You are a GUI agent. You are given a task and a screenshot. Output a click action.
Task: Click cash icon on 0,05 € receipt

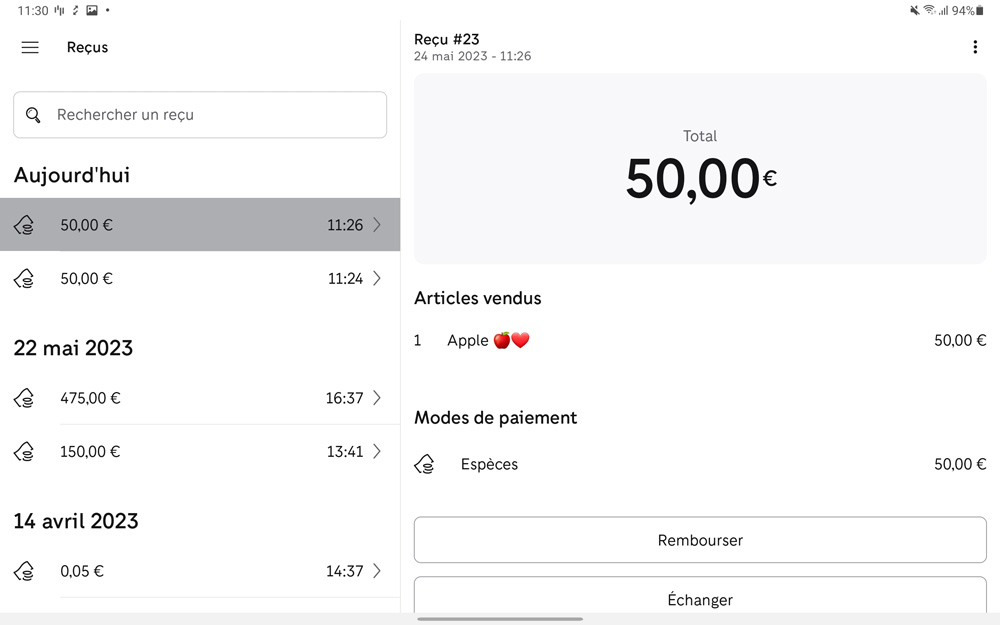[x=25, y=572]
